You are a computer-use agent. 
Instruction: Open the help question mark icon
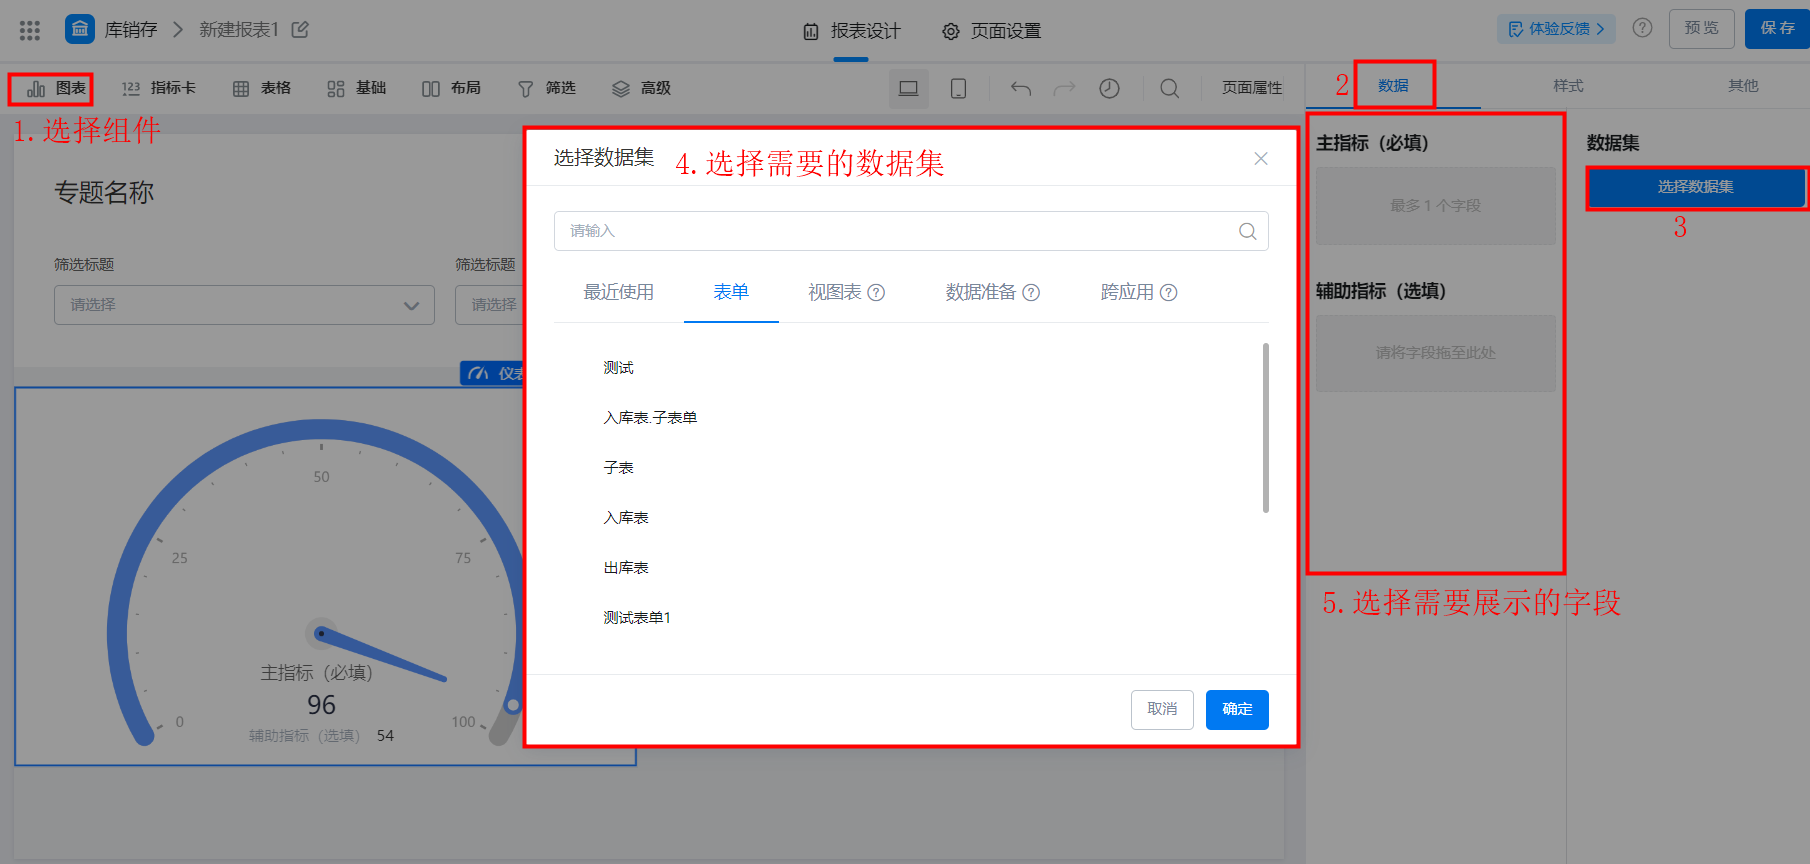pyautogui.click(x=1642, y=28)
